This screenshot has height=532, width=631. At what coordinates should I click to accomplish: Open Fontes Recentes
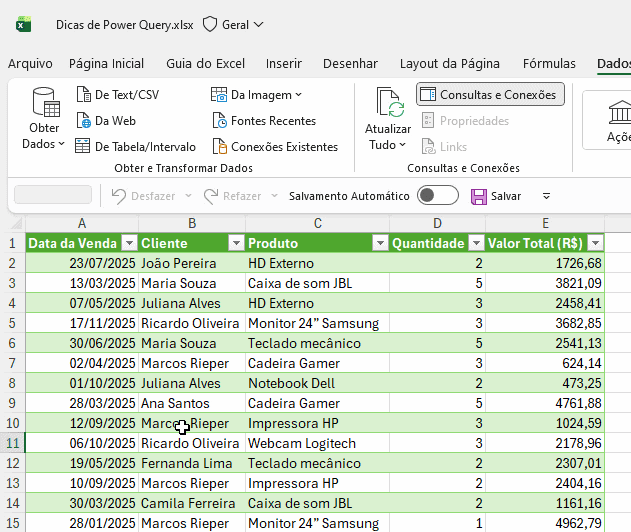[264, 121]
